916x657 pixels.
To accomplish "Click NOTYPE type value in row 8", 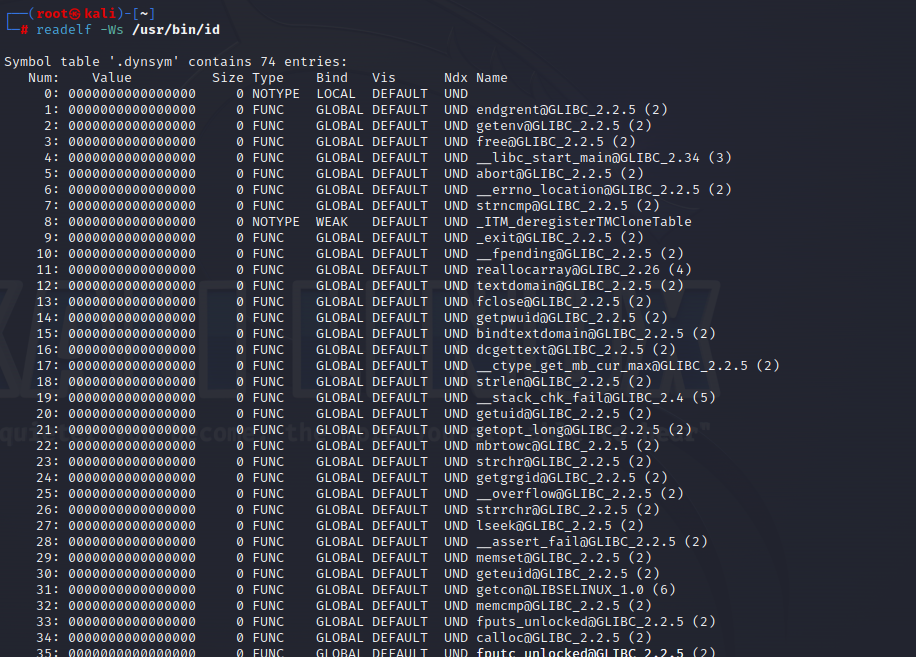I will pos(276,222).
